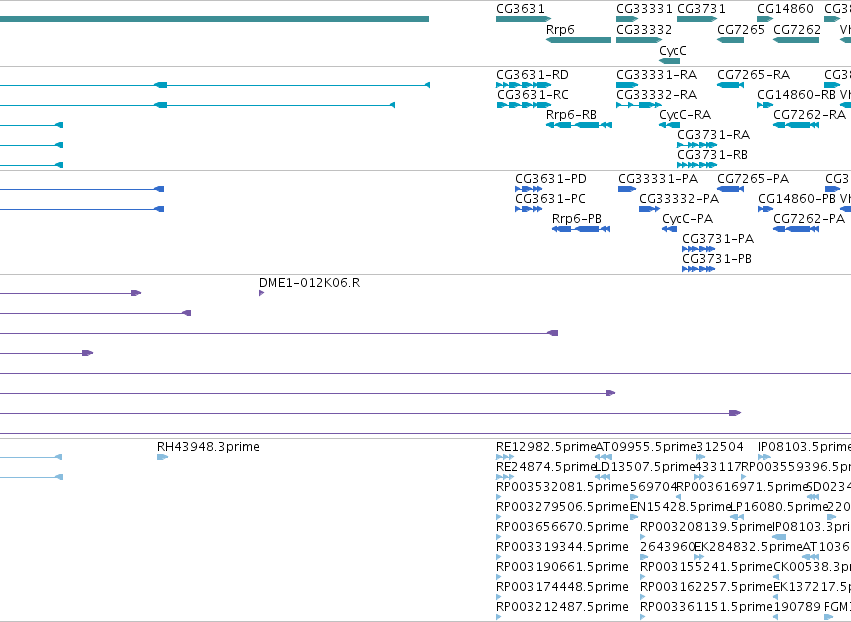Select the CG7262-RA transcript label

tap(809, 115)
